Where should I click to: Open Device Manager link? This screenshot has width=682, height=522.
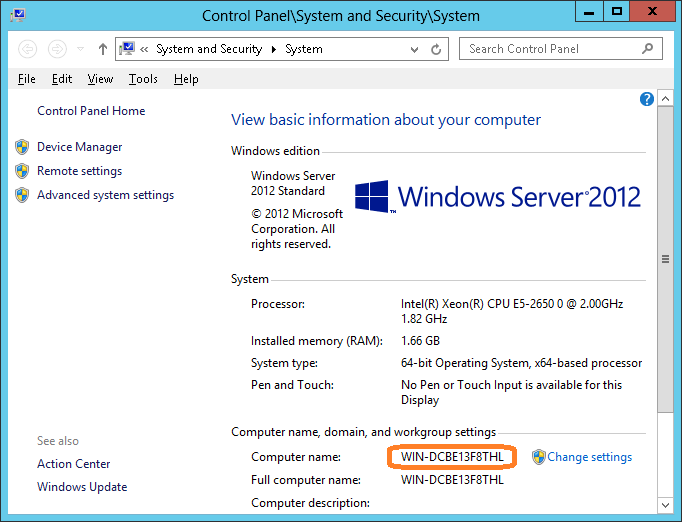pyautogui.click(x=80, y=147)
